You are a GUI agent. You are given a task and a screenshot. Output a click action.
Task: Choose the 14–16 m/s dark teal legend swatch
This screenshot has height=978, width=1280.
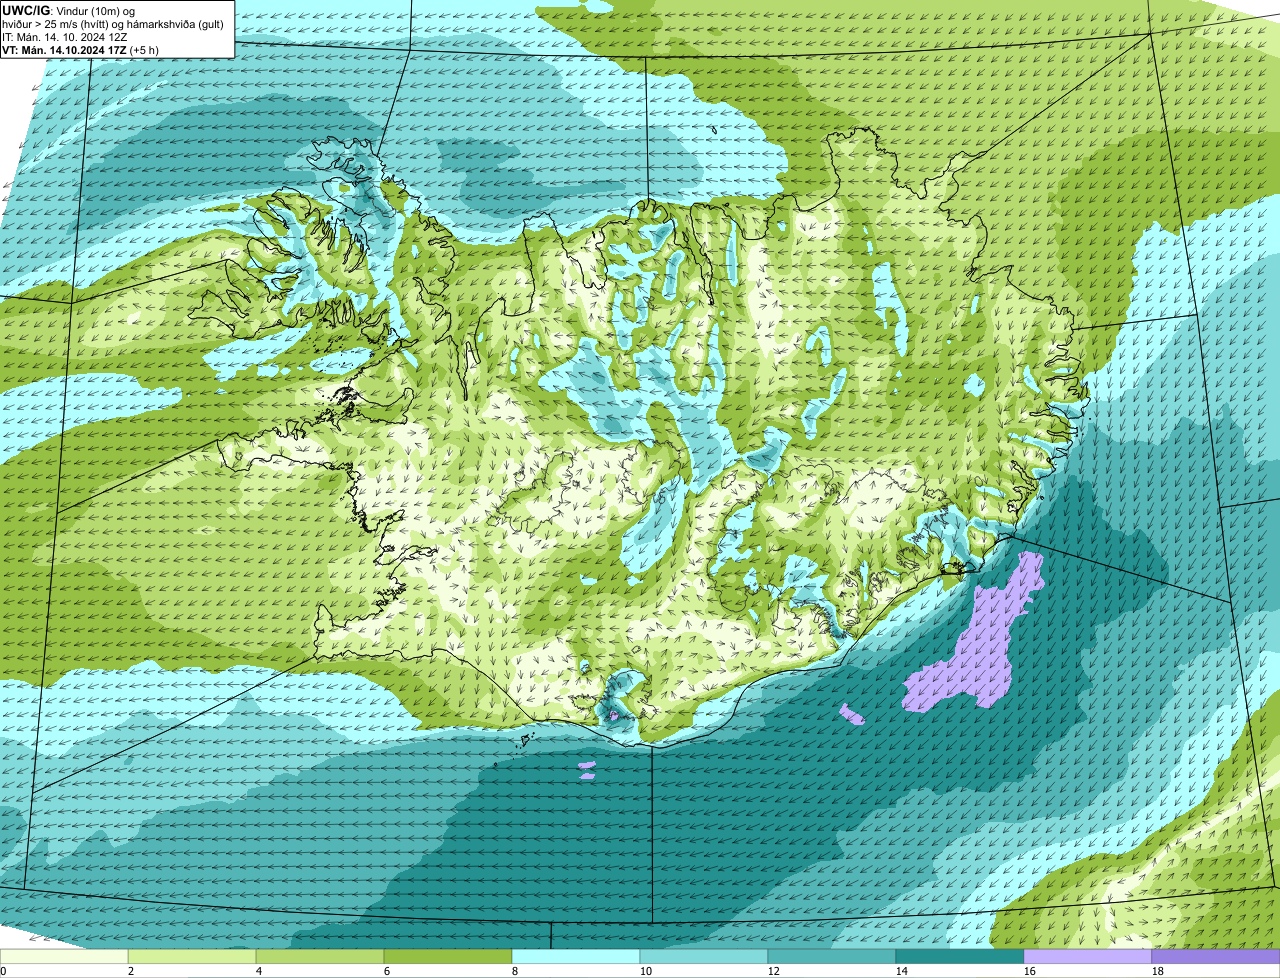[960, 957]
